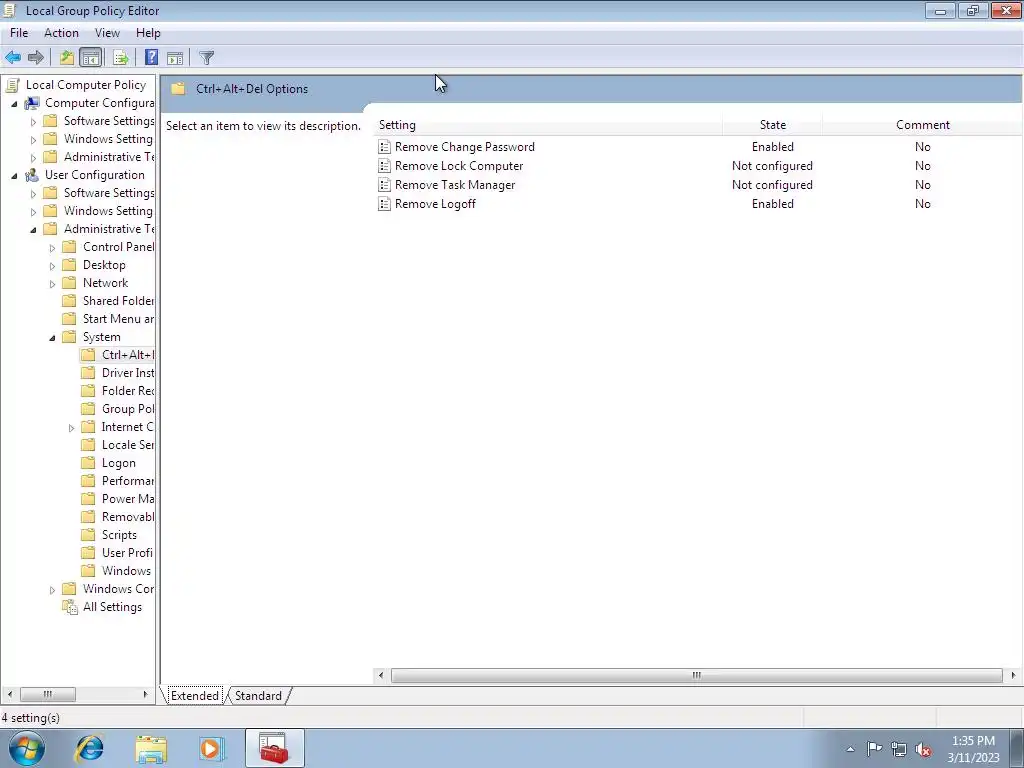Select the Remove Change Password policy icon
Viewport: 1024px width, 768px height.
click(x=385, y=147)
